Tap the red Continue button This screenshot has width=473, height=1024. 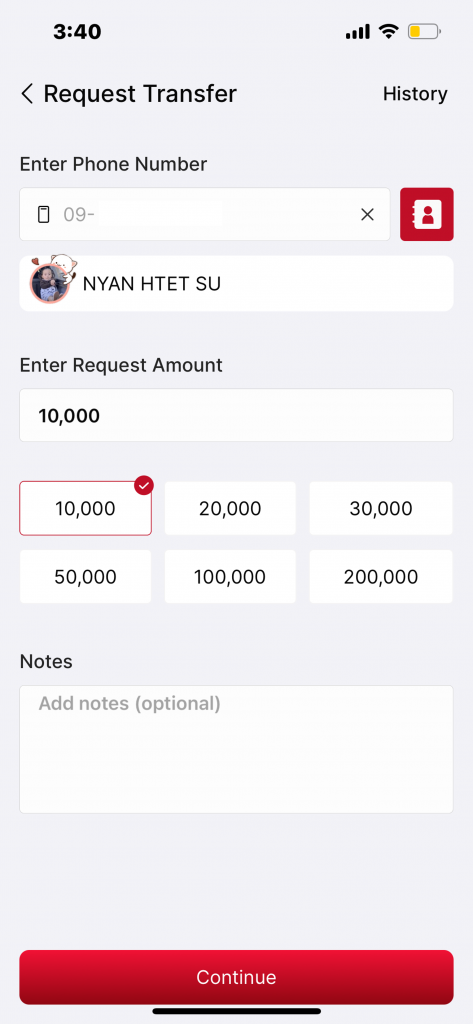[x=236, y=977]
